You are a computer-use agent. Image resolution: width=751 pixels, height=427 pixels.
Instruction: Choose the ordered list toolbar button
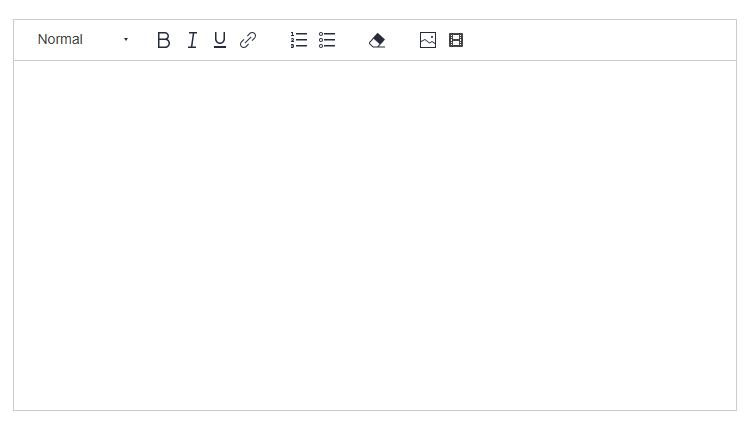point(299,40)
